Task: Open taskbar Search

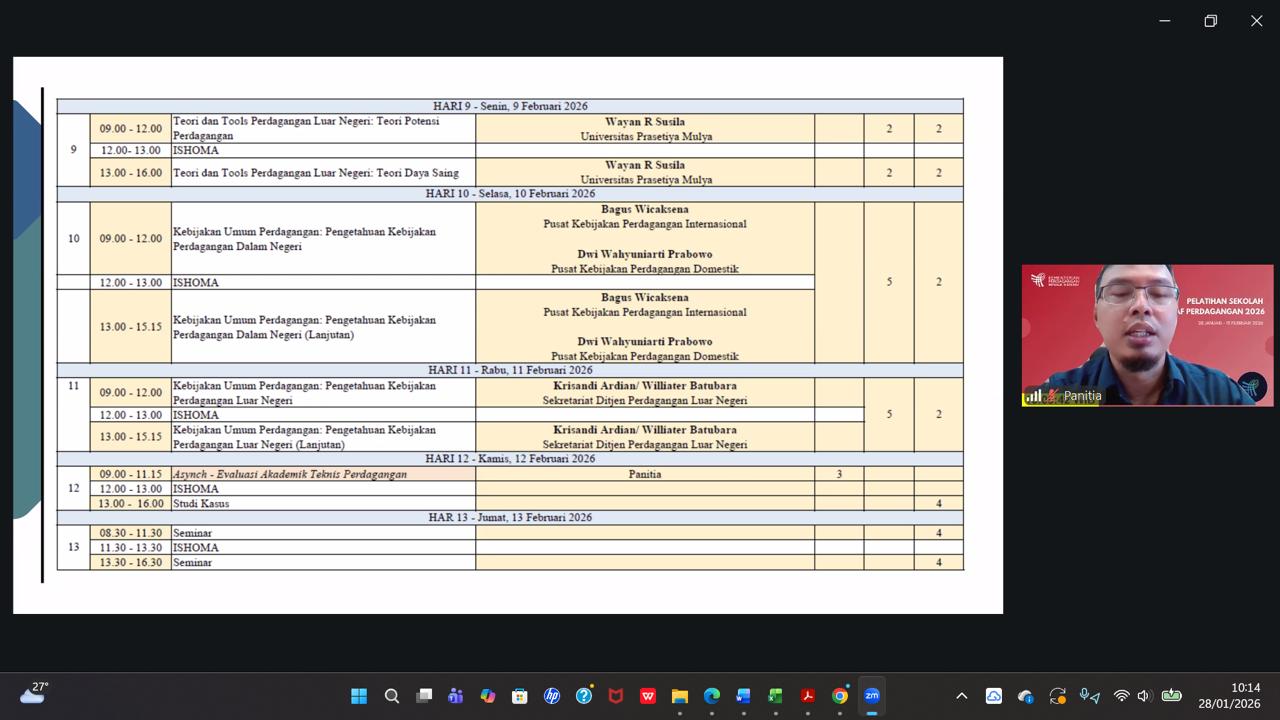Action: click(x=391, y=696)
